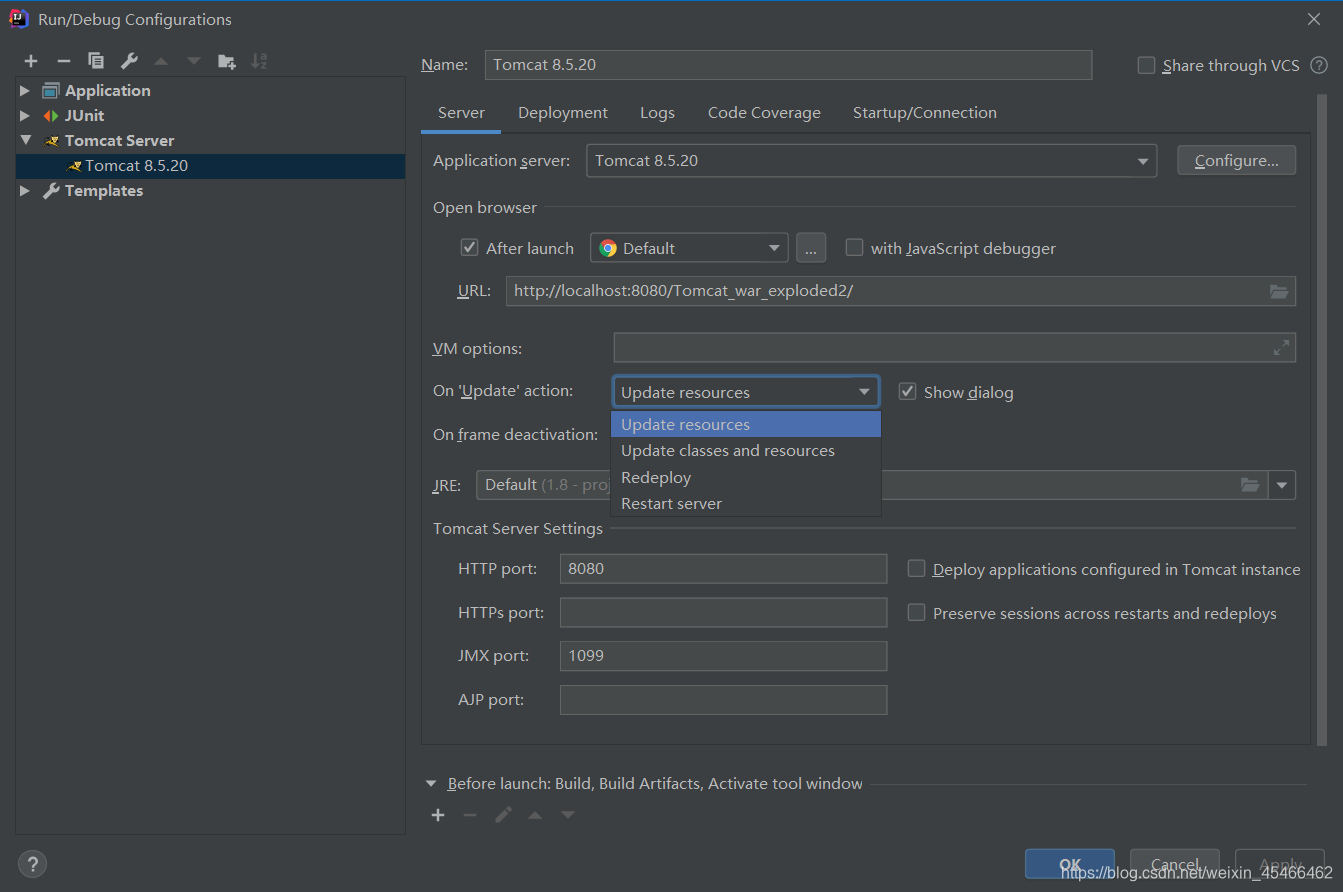Open JRE dropdown arrow
Screen dimensions: 1343x892
(1282, 485)
